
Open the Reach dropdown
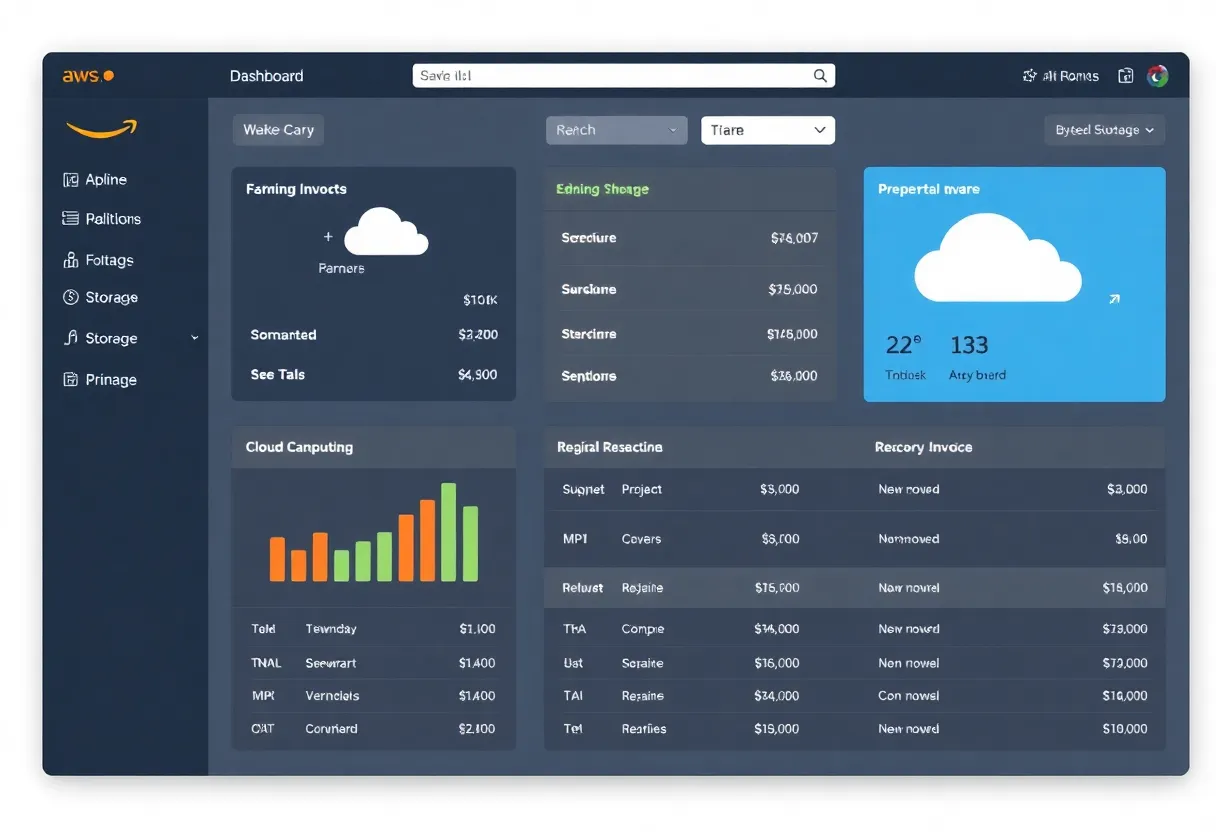click(x=616, y=130)
